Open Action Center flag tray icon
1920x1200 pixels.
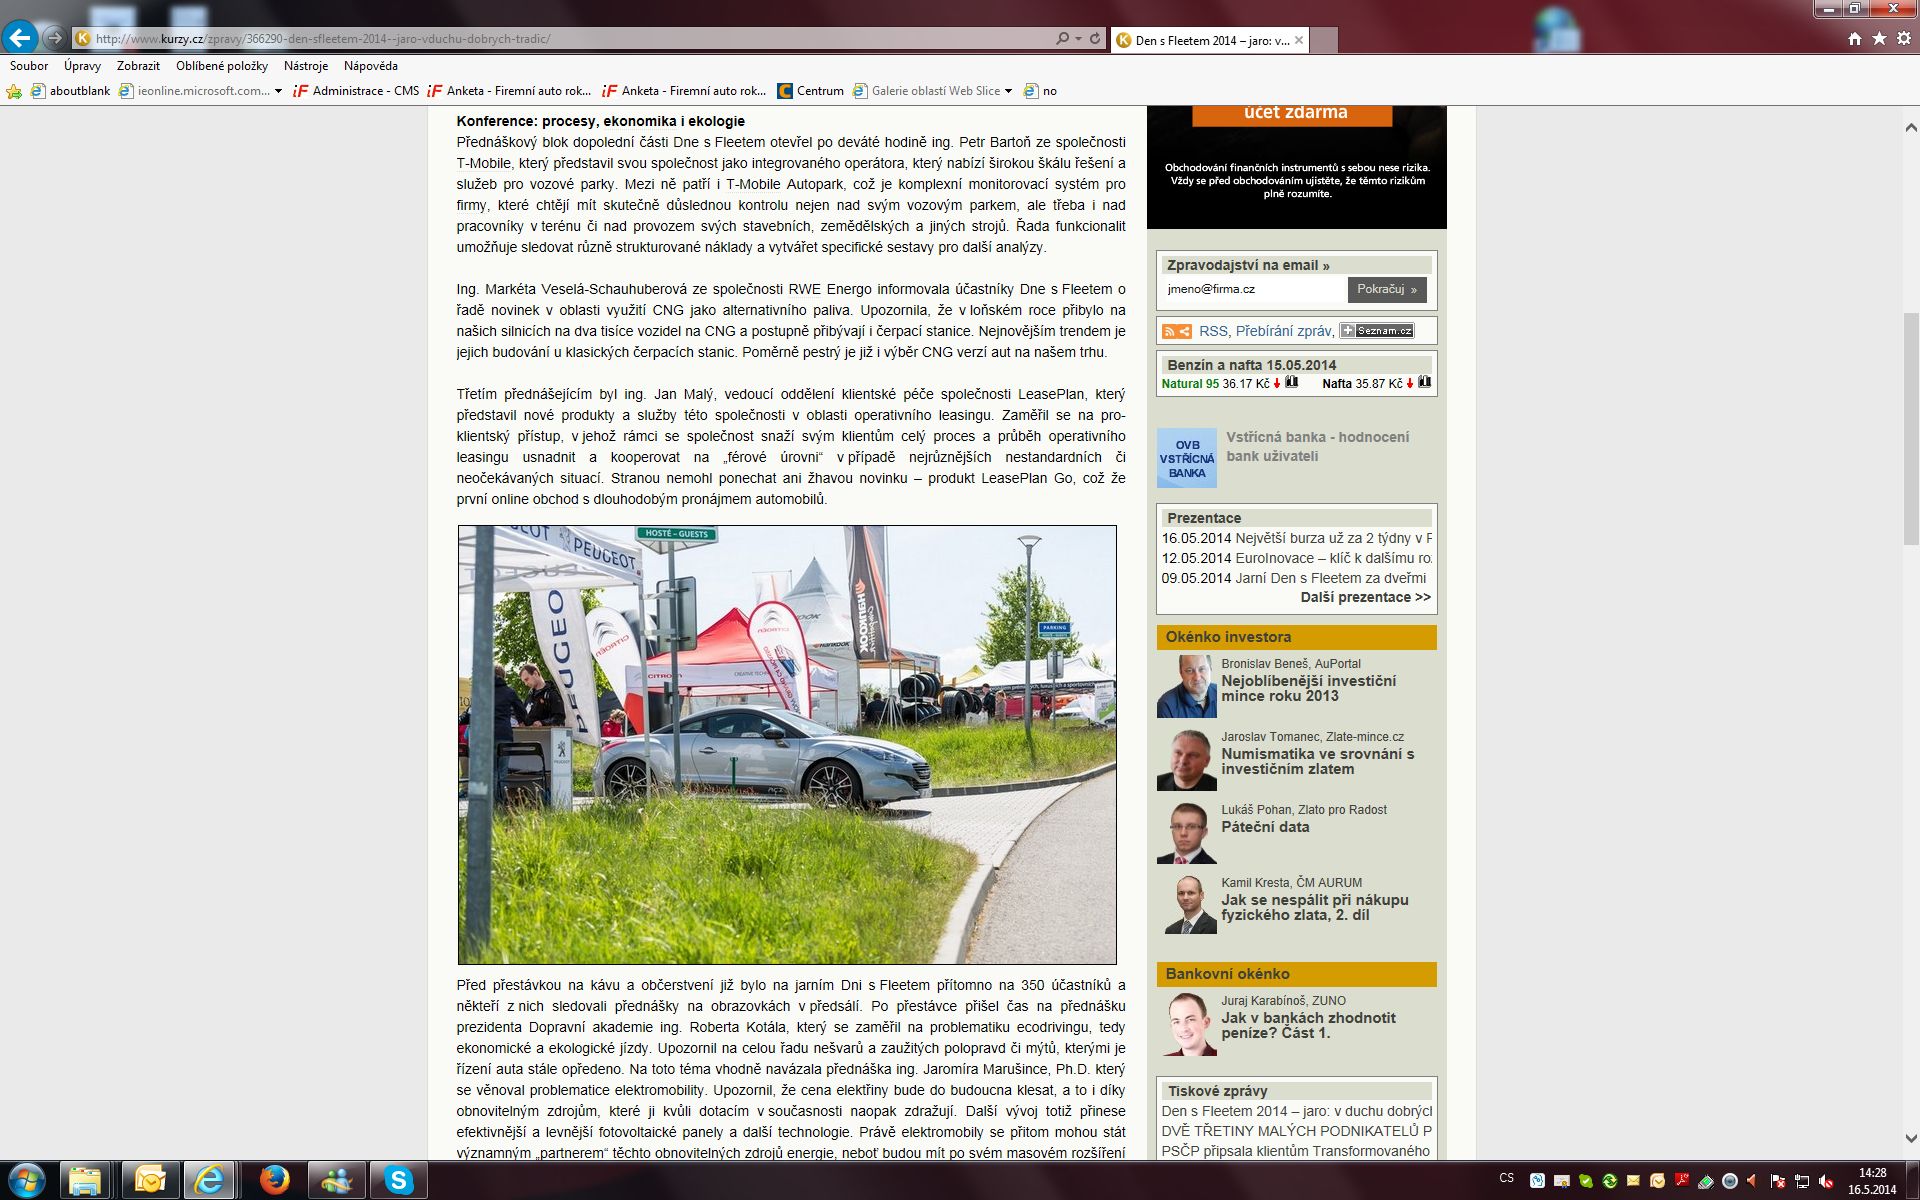pyautogui.click(x=1778, y=1181)
